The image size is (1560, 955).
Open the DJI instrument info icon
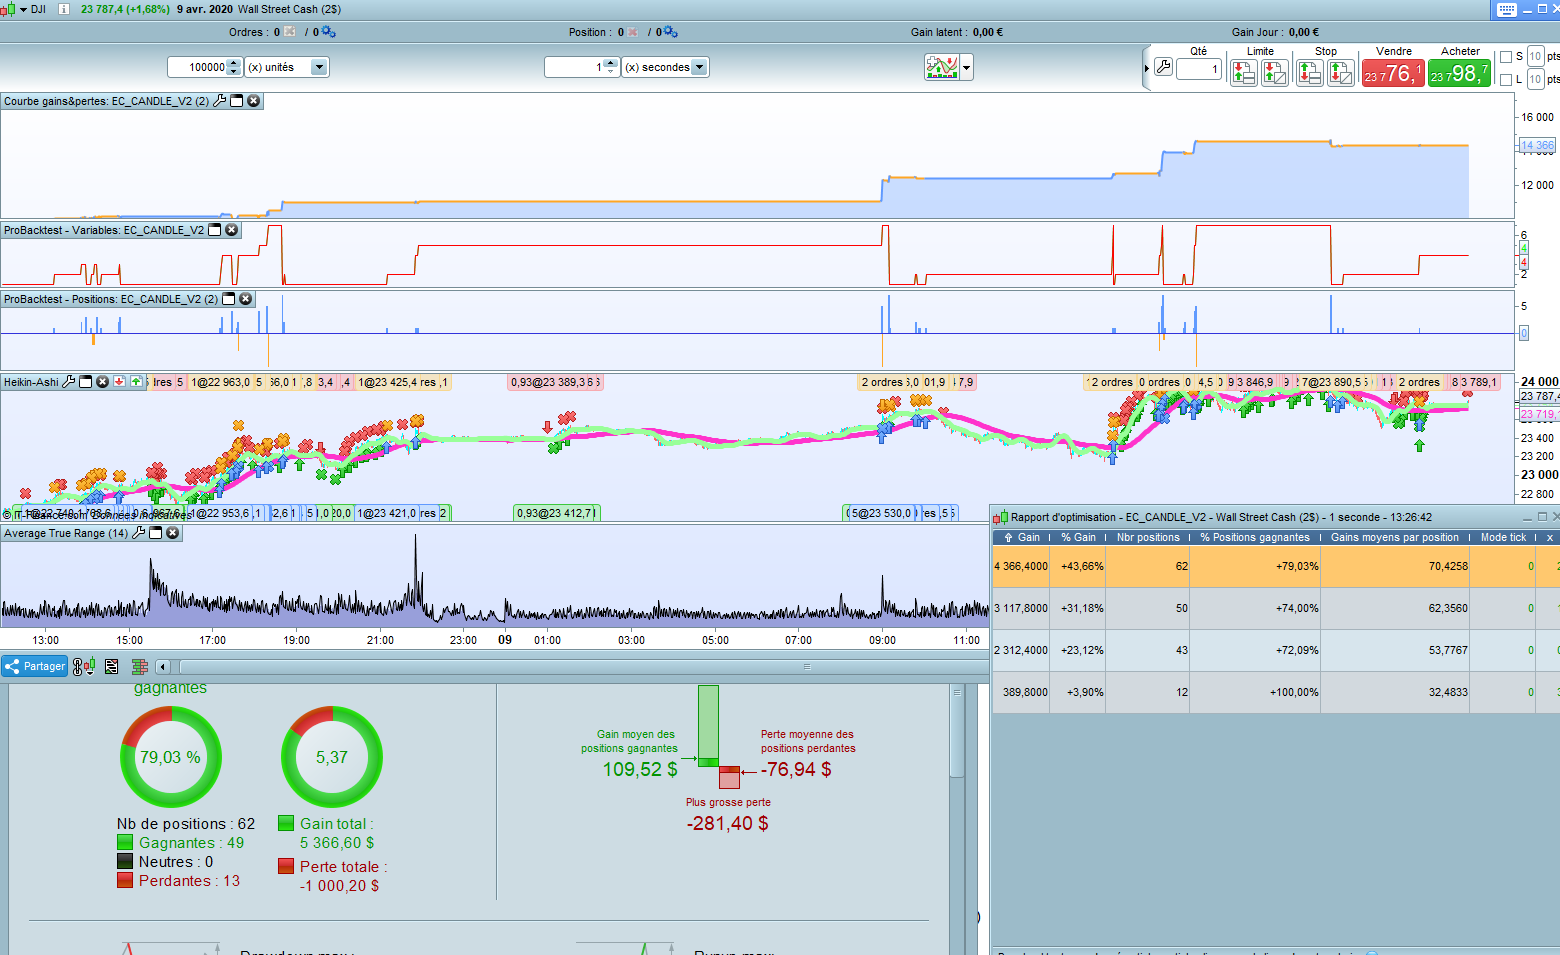[x=64, y=9]
